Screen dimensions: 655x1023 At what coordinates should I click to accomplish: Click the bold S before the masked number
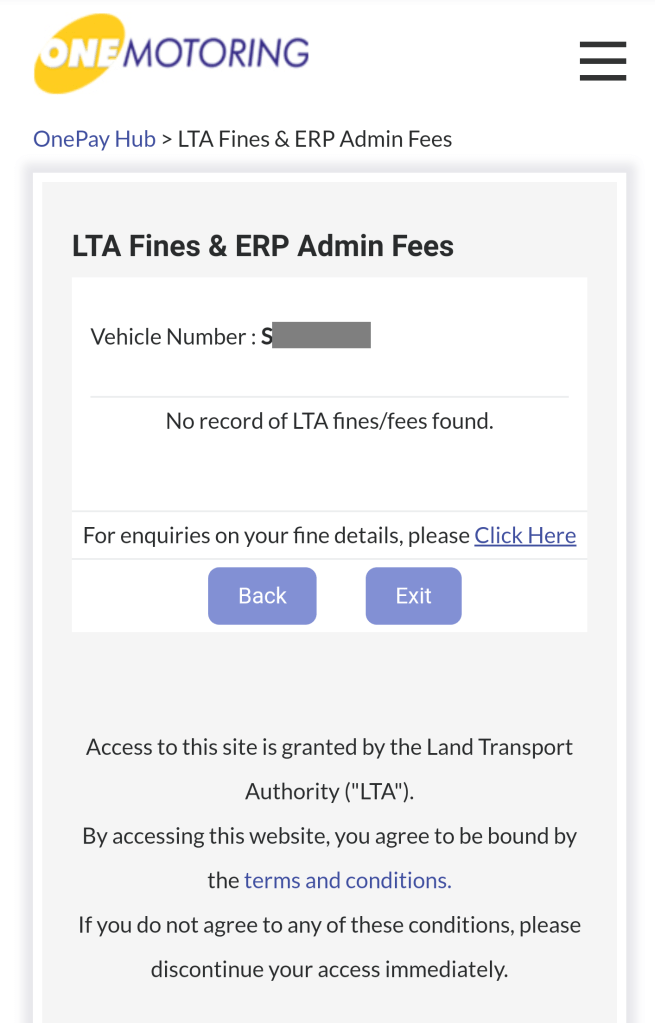(266, 336)
